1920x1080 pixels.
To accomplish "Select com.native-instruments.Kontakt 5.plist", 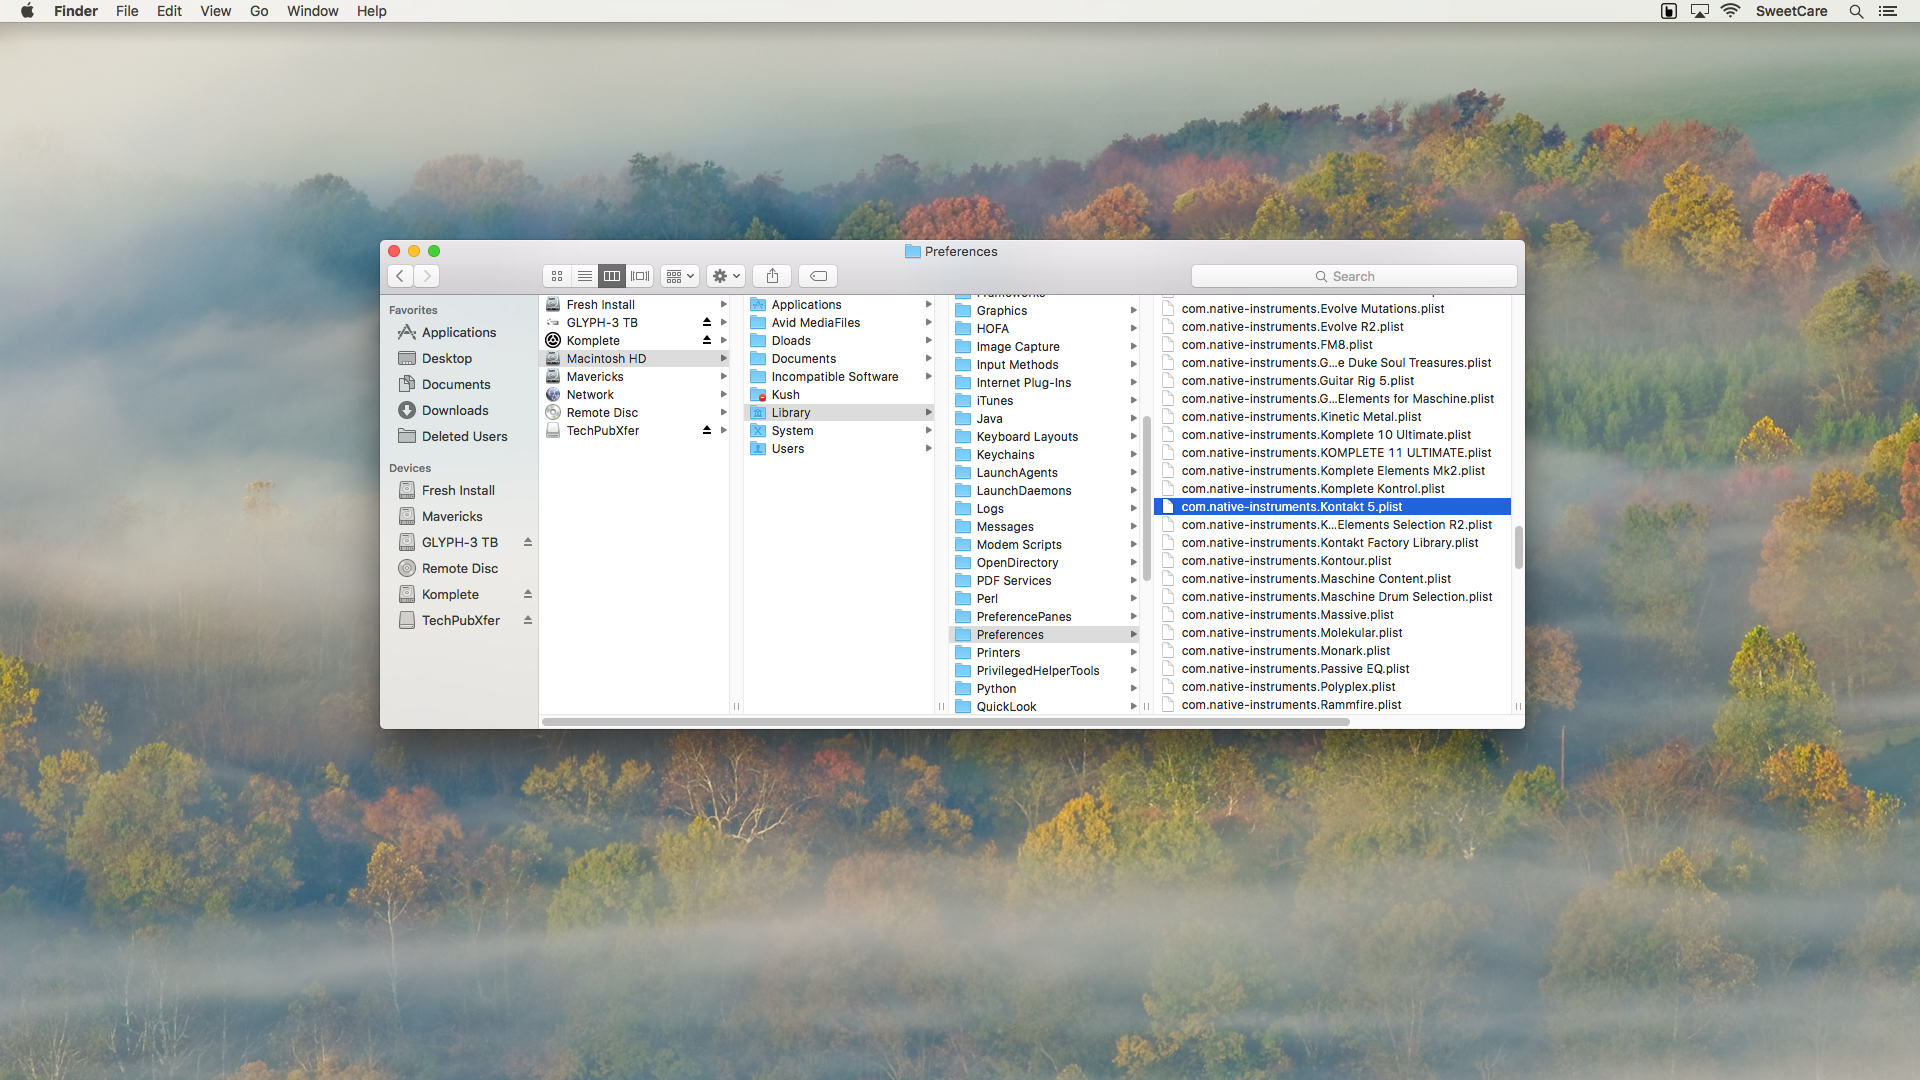I will (x=1332, y=506).
